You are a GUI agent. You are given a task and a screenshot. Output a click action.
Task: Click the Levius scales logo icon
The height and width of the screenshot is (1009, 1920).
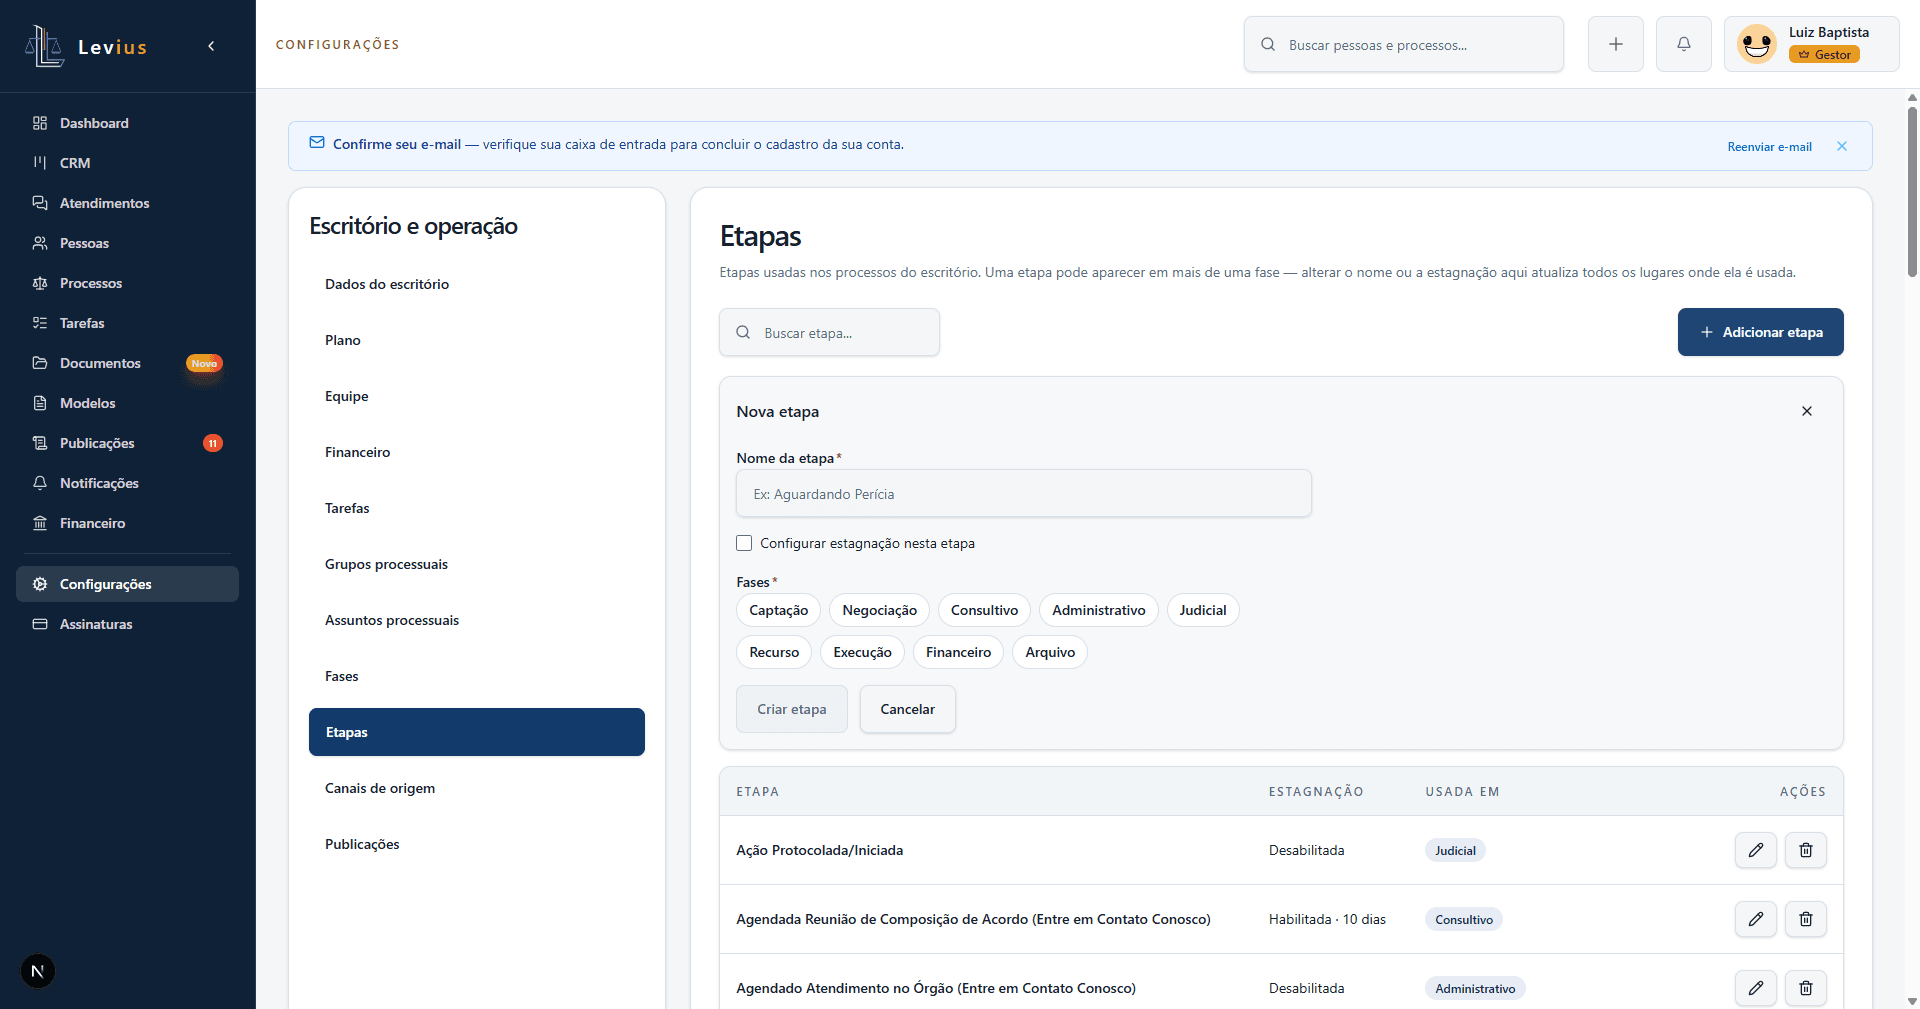click(44, 46)
